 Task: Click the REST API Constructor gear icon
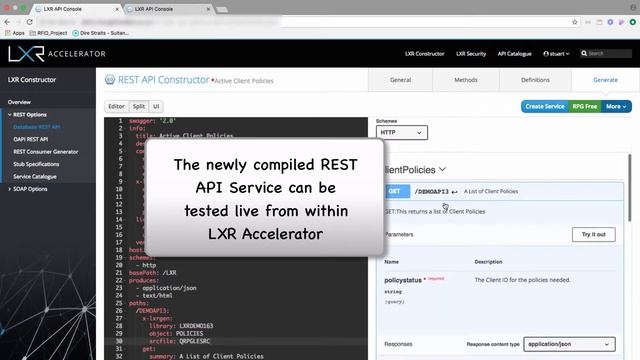tap(110, 80)
